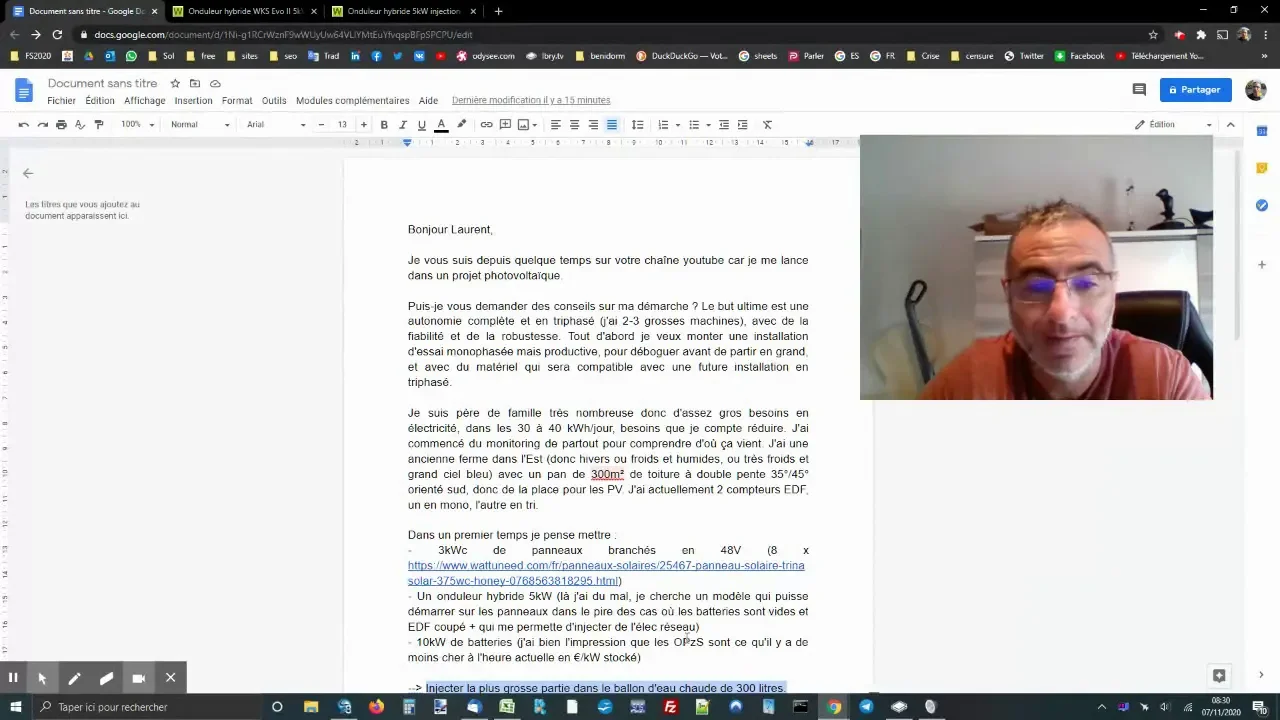Check the cloud save status icon
1280x720 pixels.
[x=215, y=83]
